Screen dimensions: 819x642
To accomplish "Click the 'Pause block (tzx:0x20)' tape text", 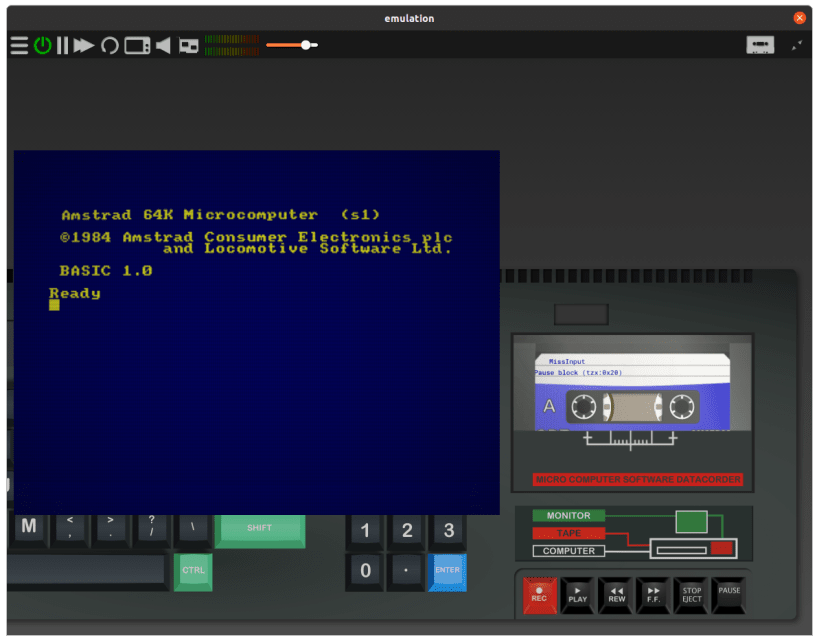I will (578, 373).
